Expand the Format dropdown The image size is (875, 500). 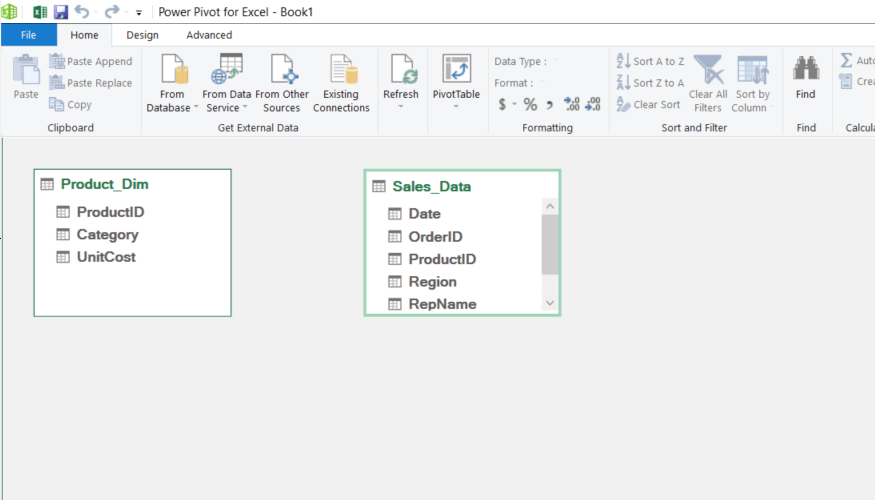click(x=542, y=83)
